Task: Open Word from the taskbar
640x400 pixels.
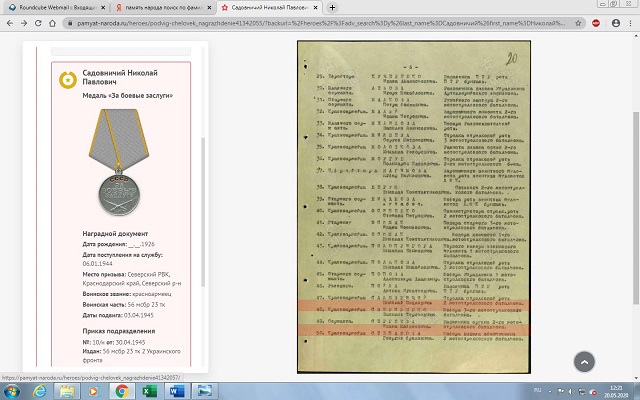Action: pos(177,391)
